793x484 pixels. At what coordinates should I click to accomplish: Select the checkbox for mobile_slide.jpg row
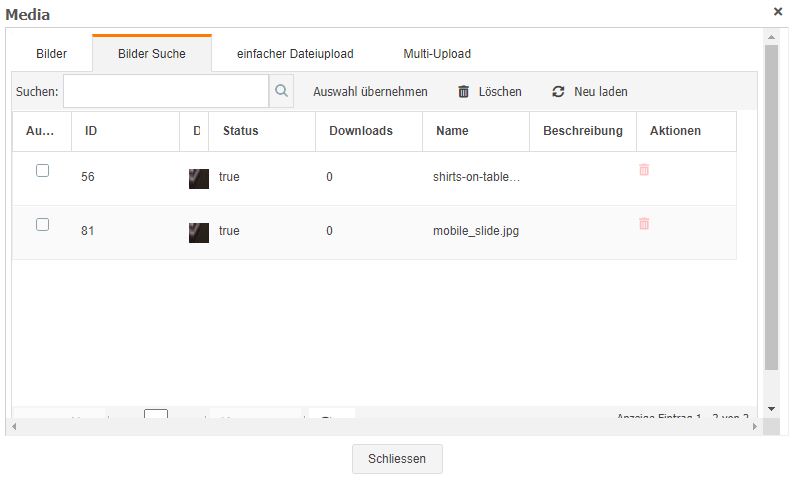(x=42, y=225)
